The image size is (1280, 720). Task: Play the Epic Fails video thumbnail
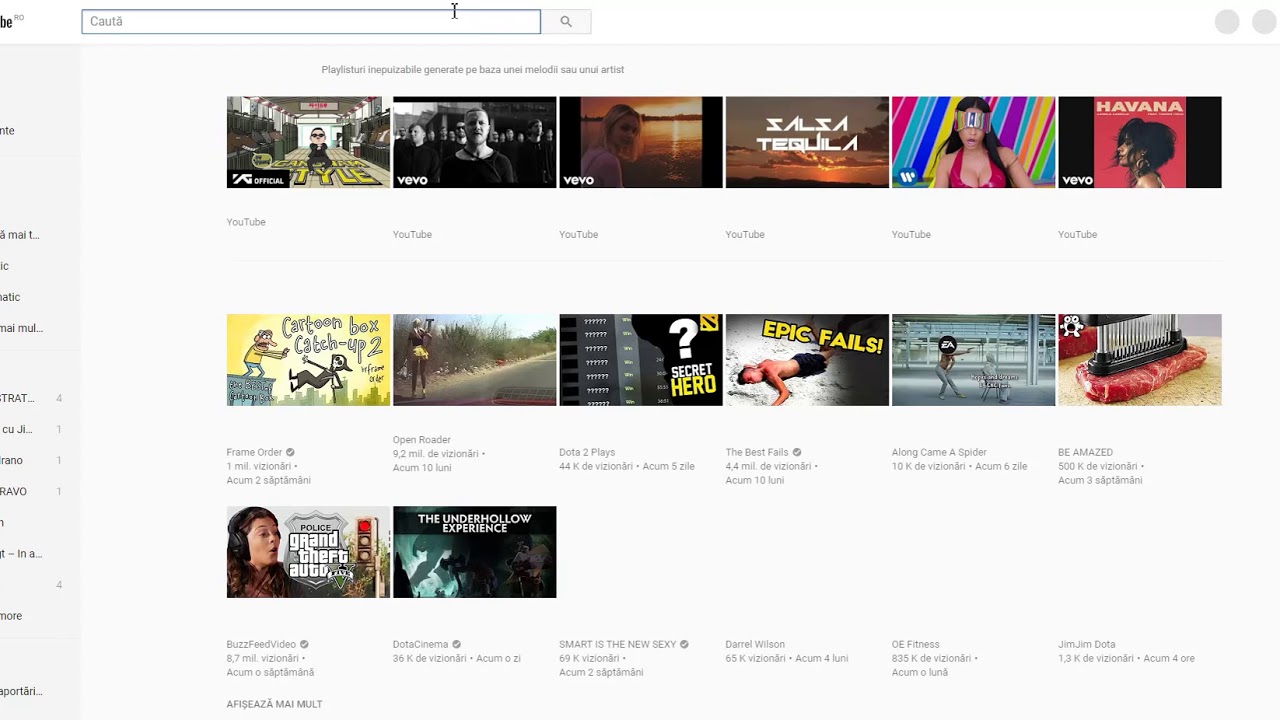(x=807, y=360)
